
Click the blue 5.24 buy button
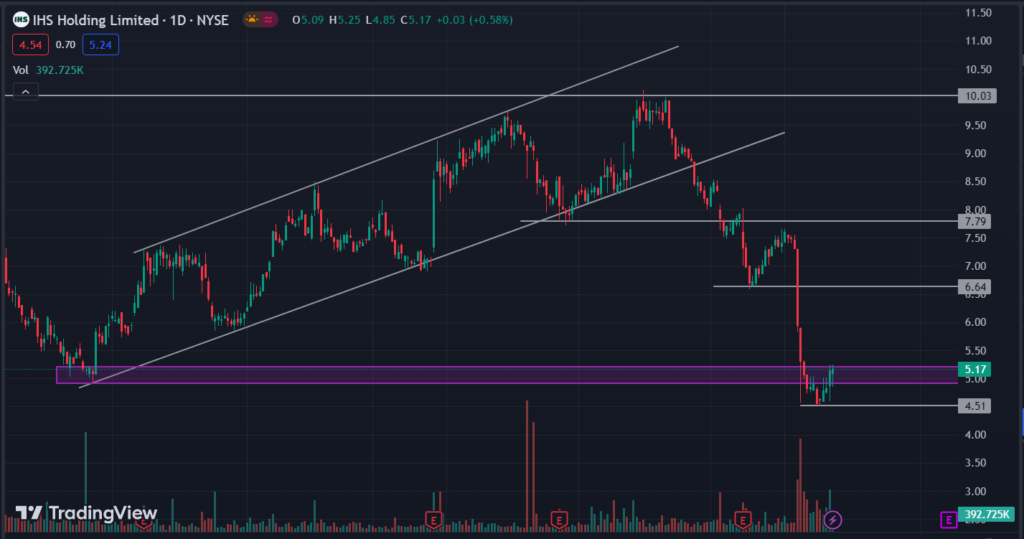pos(101,45)
